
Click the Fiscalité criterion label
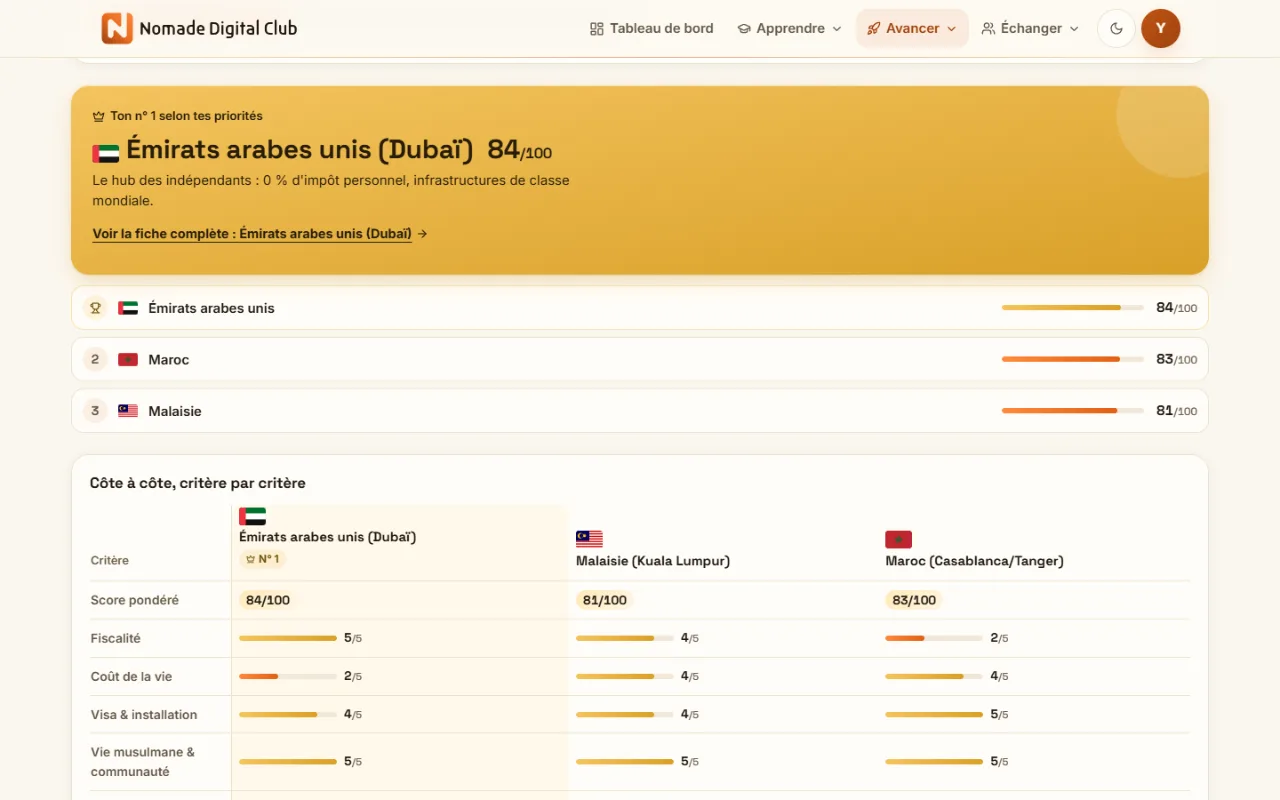tap(116, 638)
